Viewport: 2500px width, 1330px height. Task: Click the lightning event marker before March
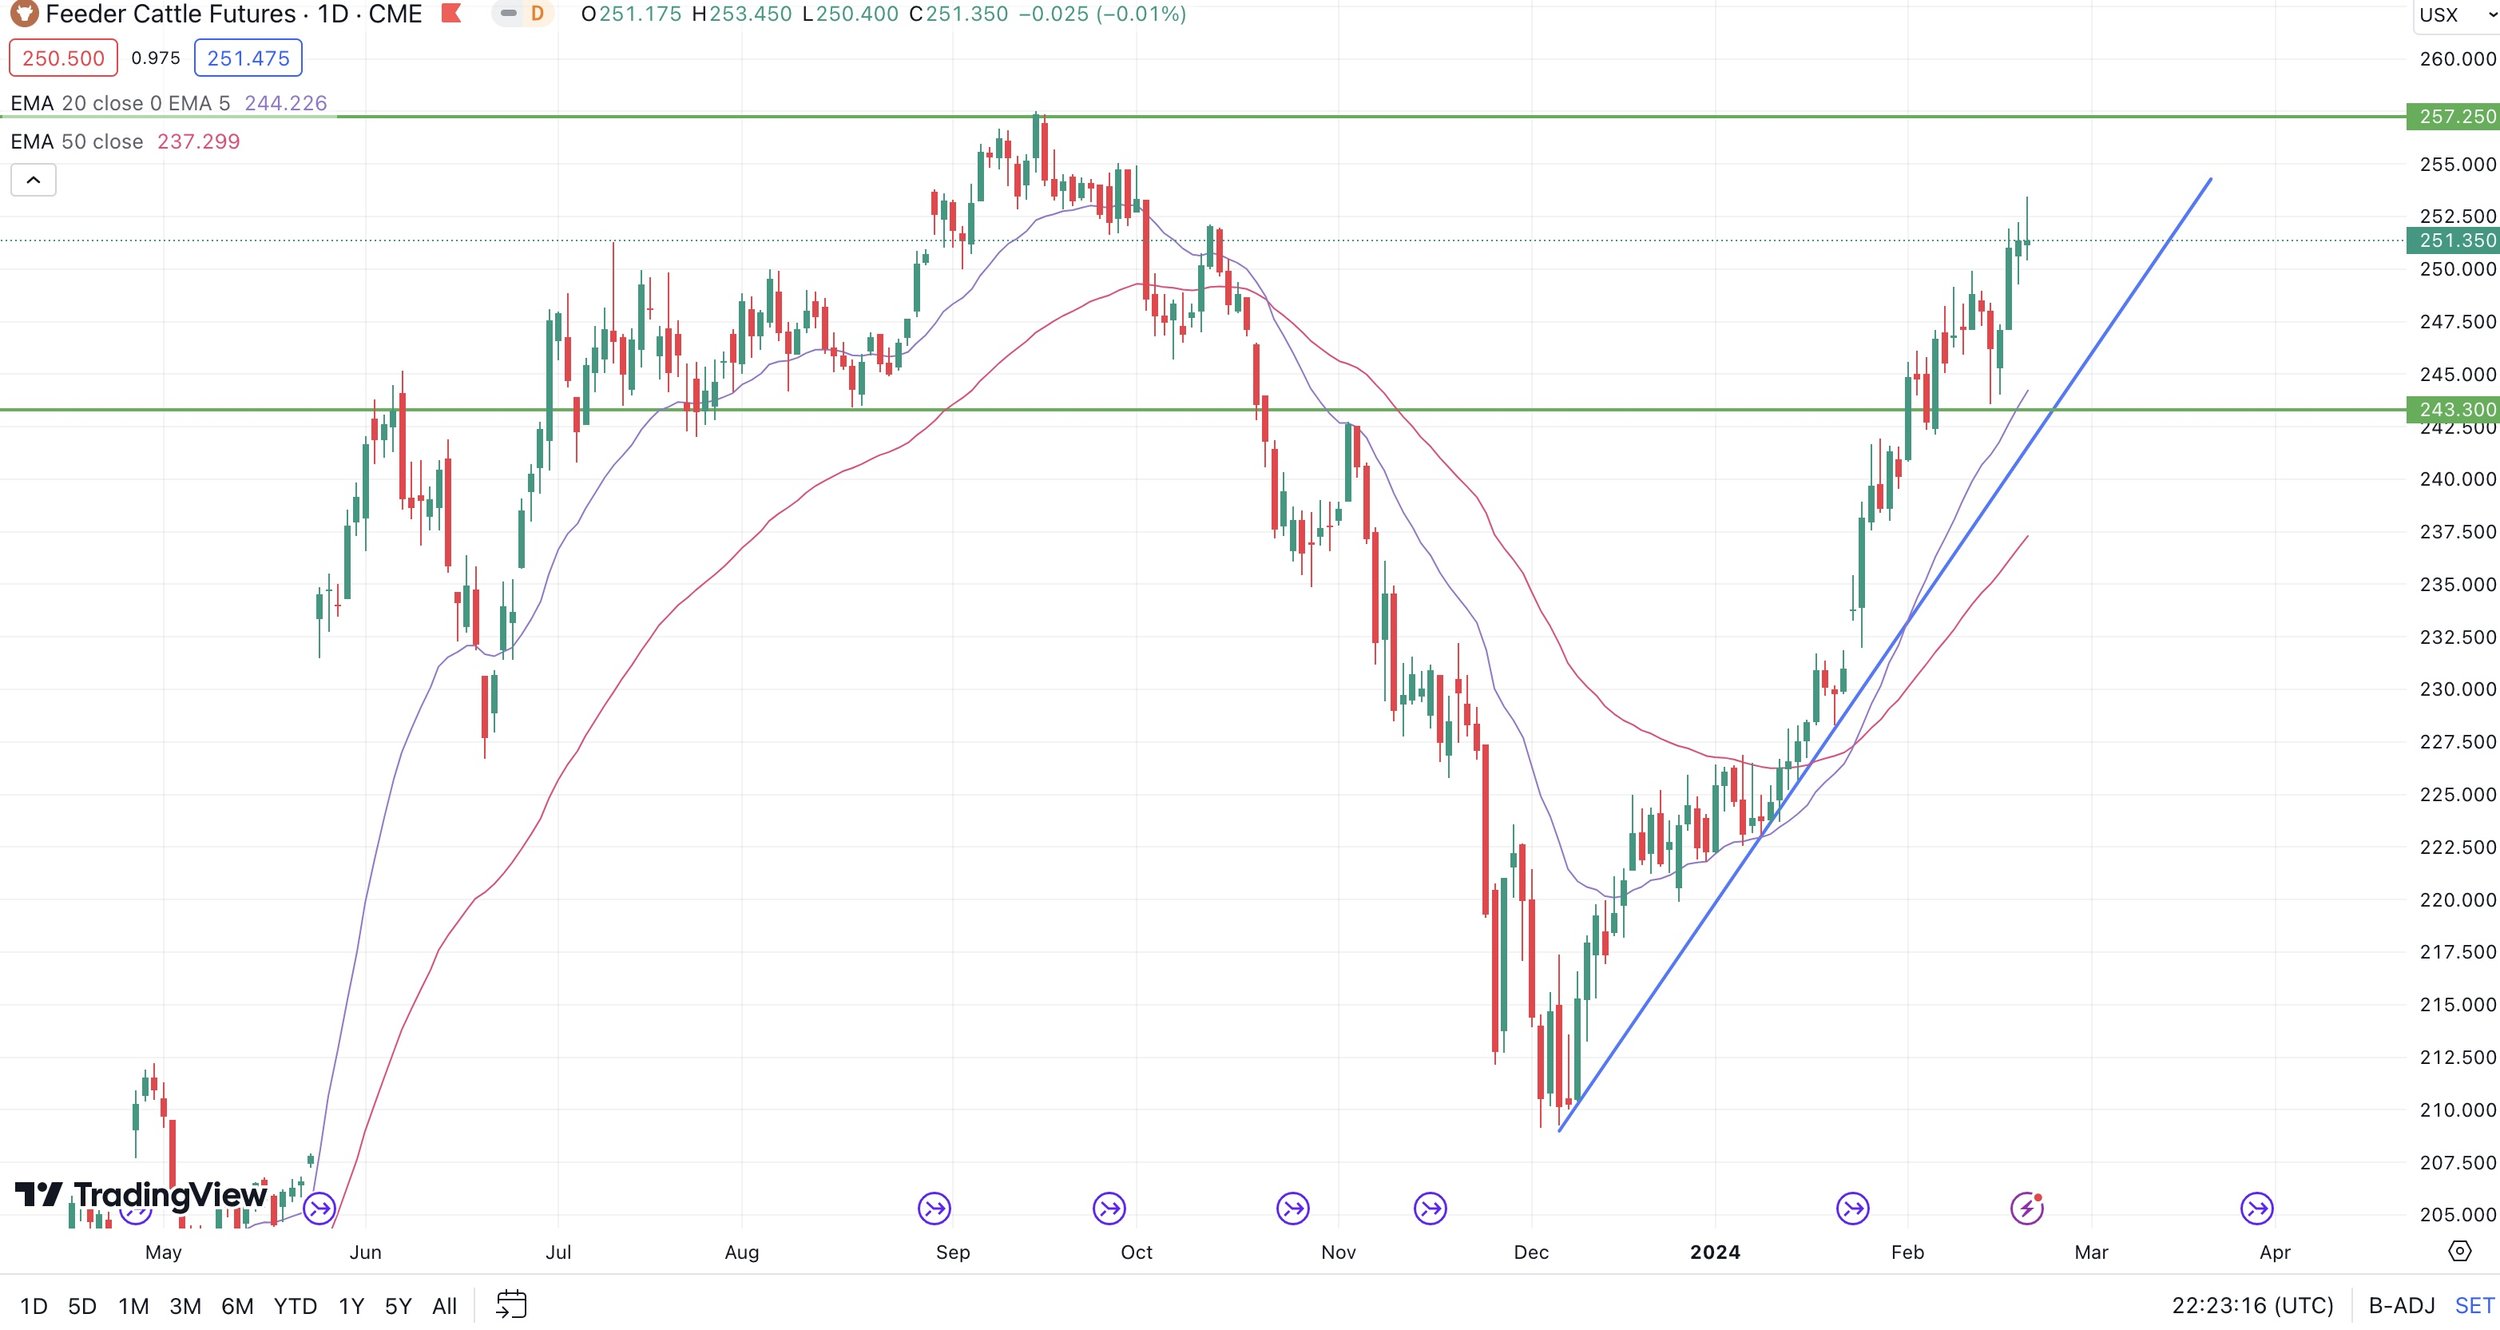point(2027,1209)
